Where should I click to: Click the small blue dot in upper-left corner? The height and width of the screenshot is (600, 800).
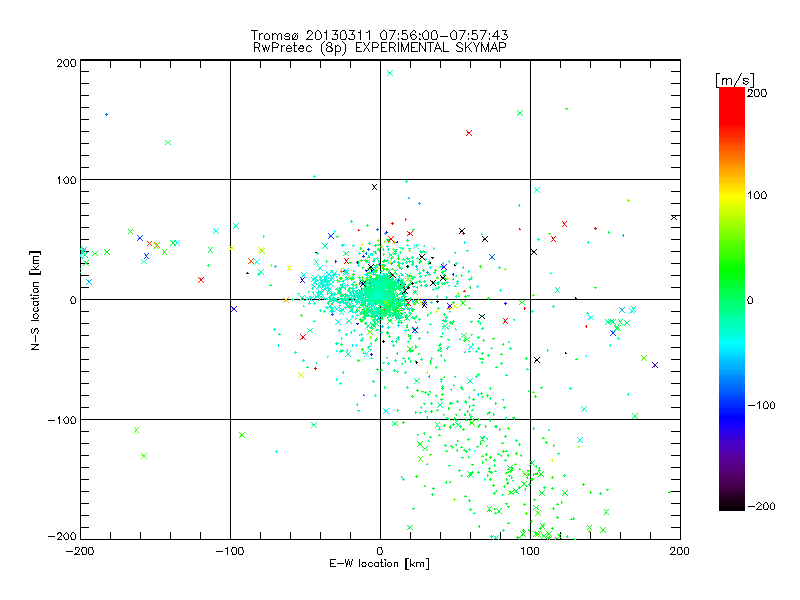[106, 114]
